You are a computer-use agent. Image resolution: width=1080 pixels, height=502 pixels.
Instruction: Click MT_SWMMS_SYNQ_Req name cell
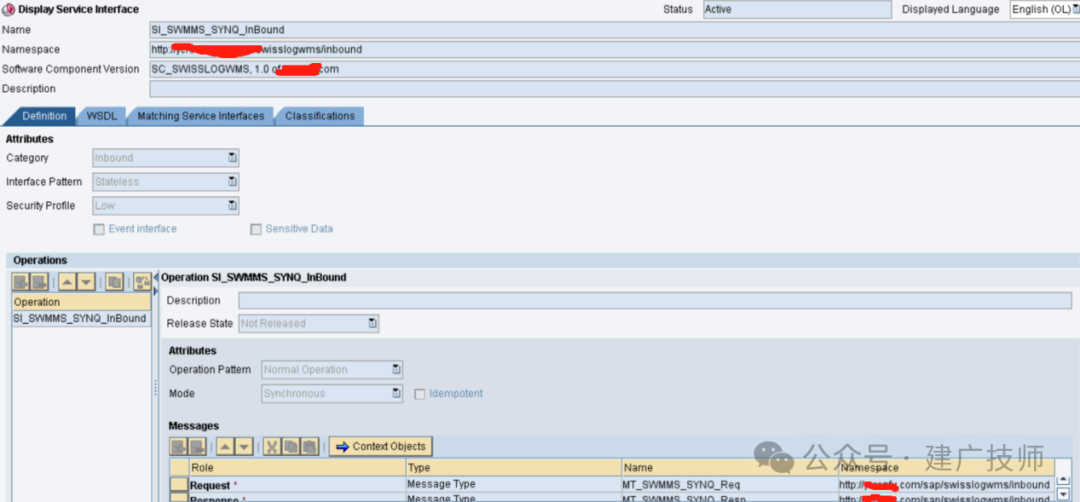point(730,485)
